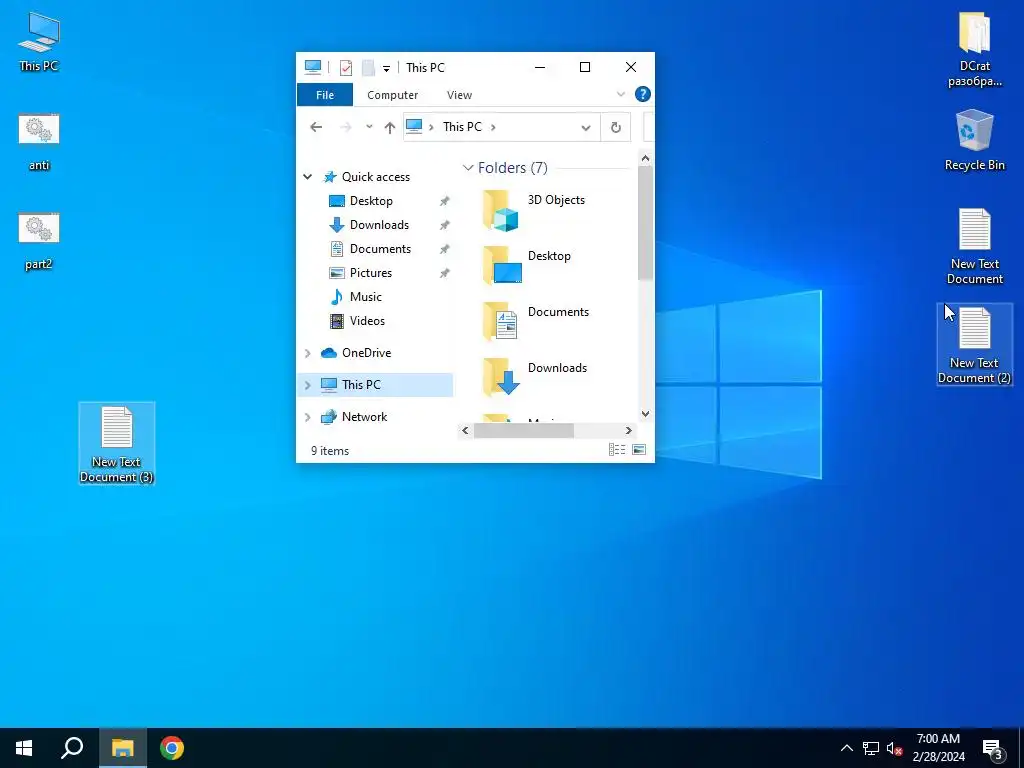1024x768 pixels.
Task: Switch to Large icons view layout icon
Action: (639, 449)
